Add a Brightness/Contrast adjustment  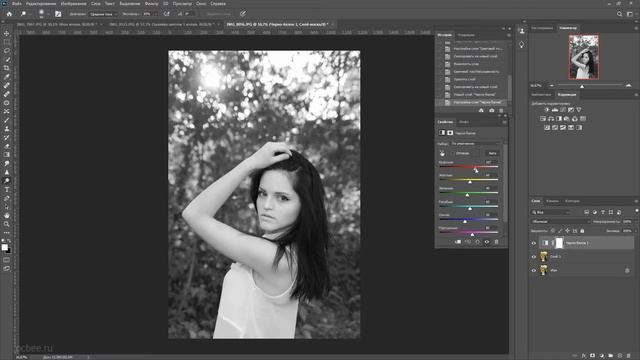tap(547, 110)
